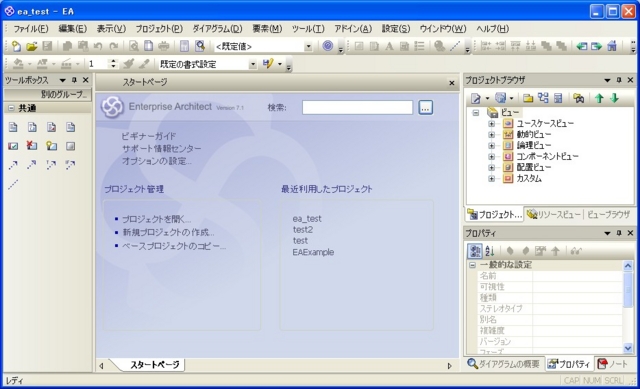
Task: Open the ビギナーガイド link
Action: coord(149,136)
